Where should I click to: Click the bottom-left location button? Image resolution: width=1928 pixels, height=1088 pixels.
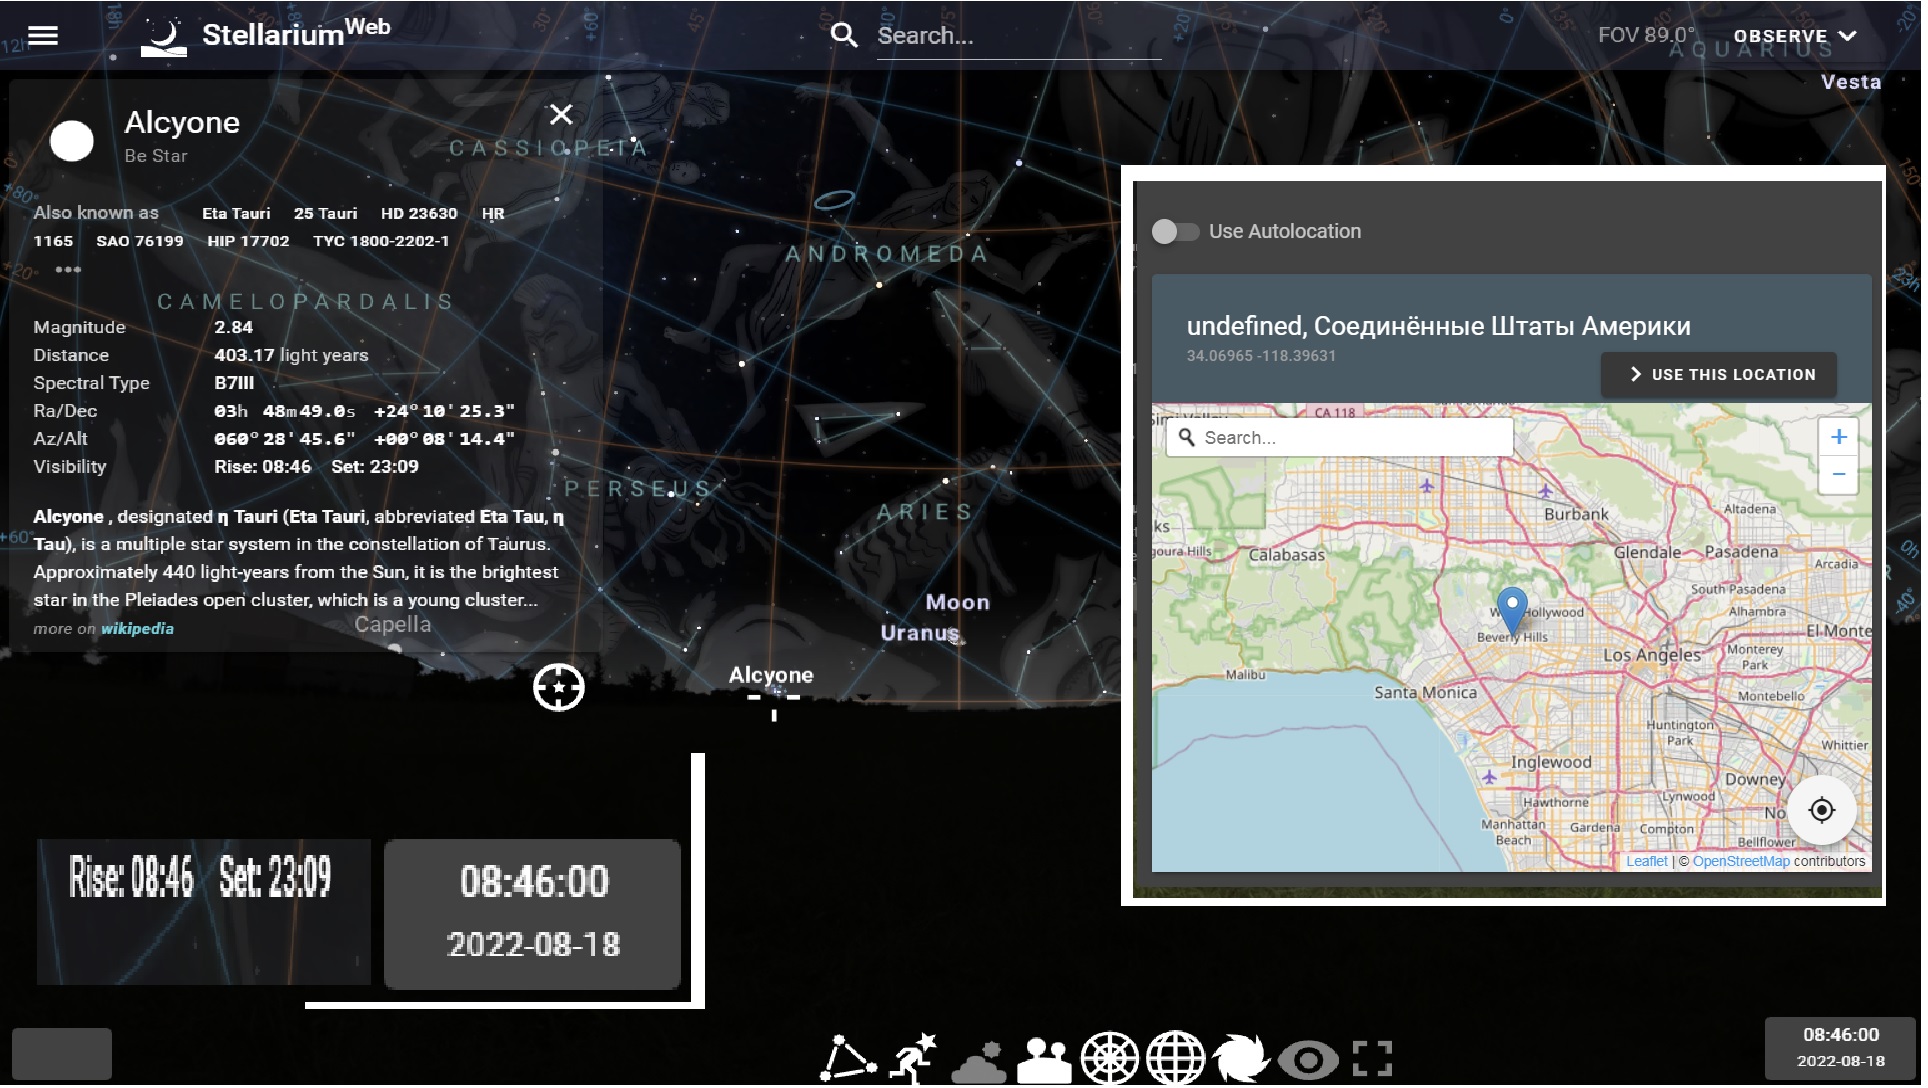coord(62,1054)
